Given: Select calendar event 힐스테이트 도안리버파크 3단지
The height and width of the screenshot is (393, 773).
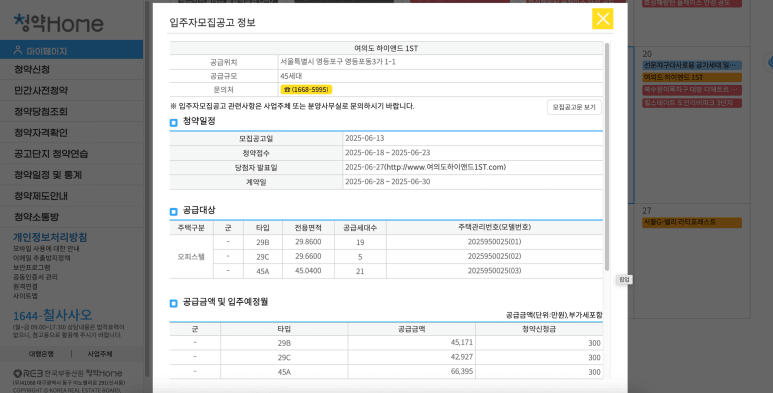Looking at the screenshot, I should (x=692, y=103).
